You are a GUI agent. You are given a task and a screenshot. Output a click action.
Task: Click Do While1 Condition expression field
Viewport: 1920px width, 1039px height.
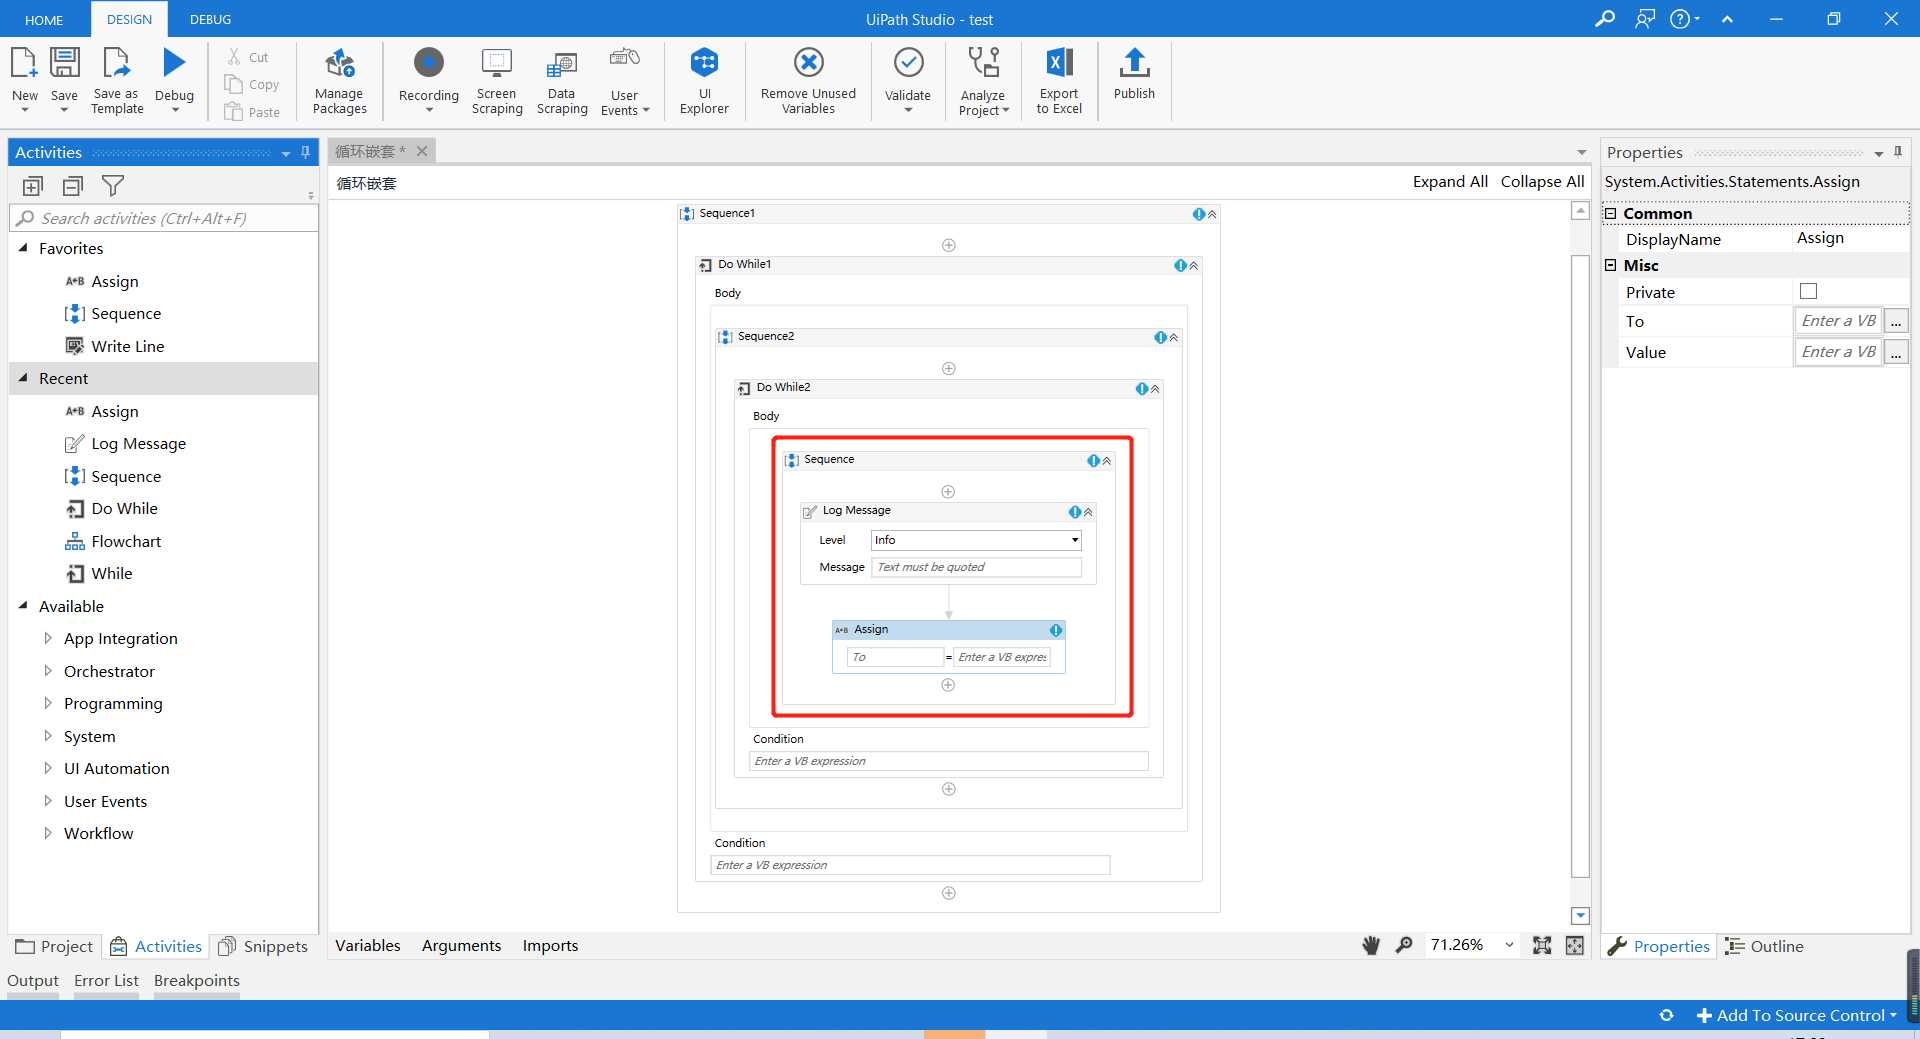pos(910,865)
